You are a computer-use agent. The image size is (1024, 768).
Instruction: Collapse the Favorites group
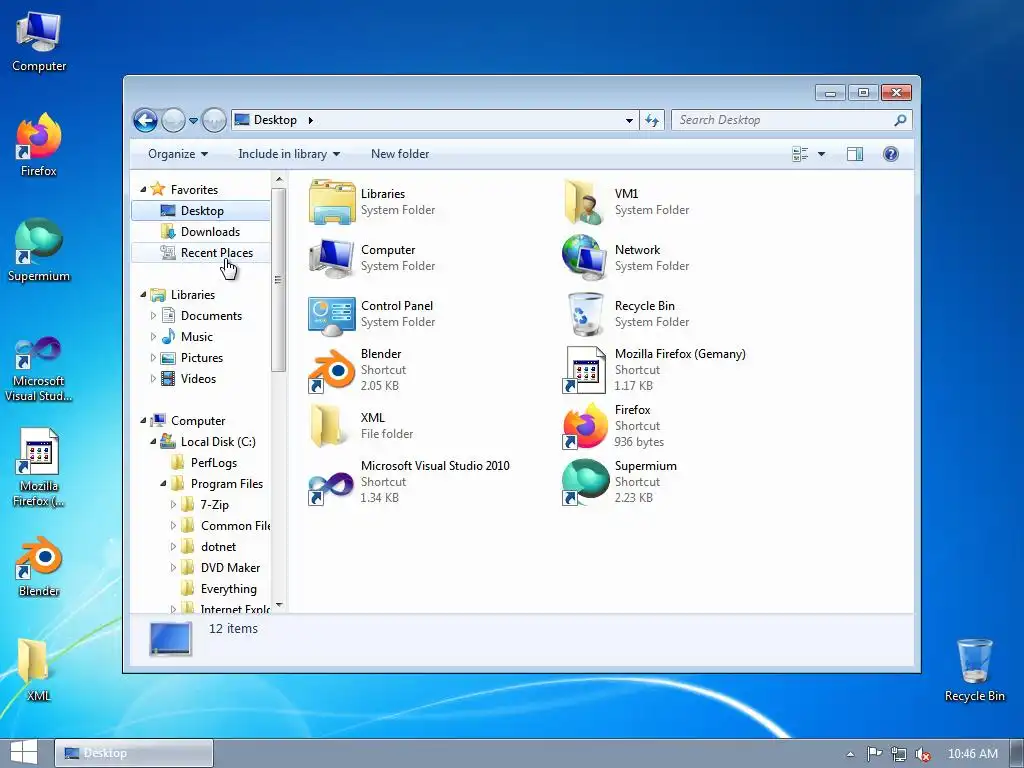143,189
